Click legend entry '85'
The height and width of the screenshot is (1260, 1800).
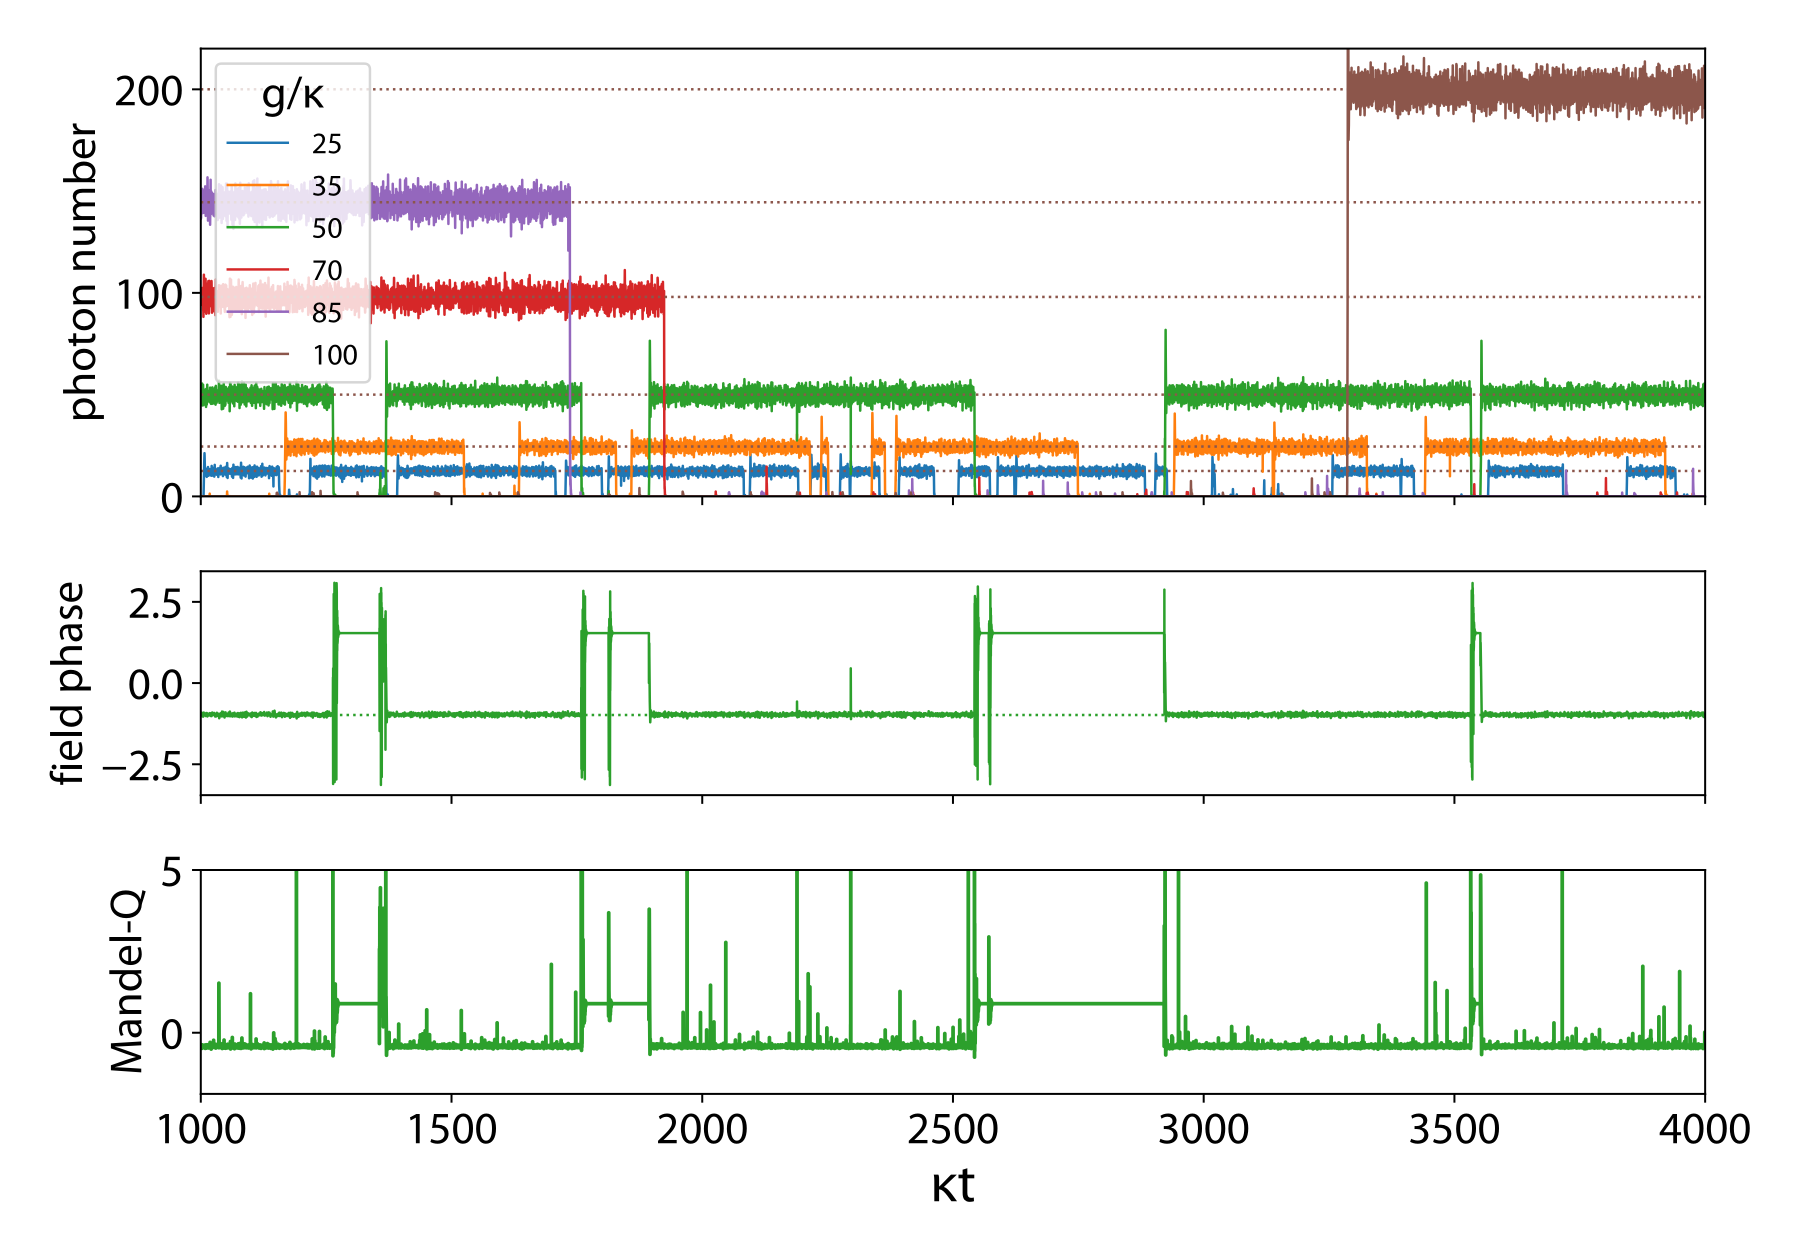pyautogui.click(x=327, y=313)
